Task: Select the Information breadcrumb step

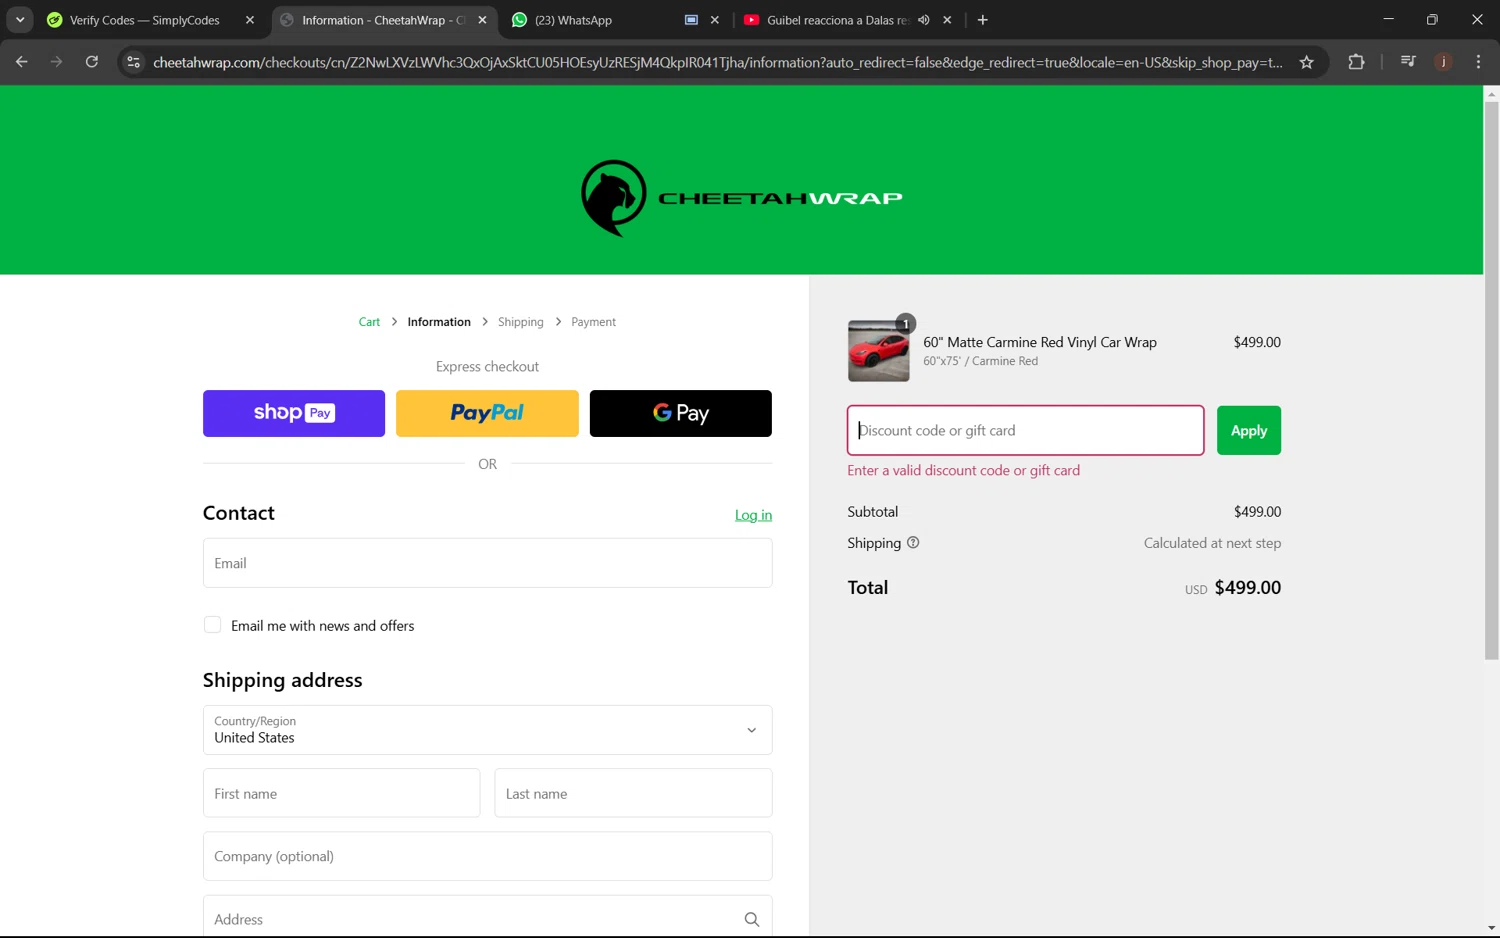Action: pos(439,322)
